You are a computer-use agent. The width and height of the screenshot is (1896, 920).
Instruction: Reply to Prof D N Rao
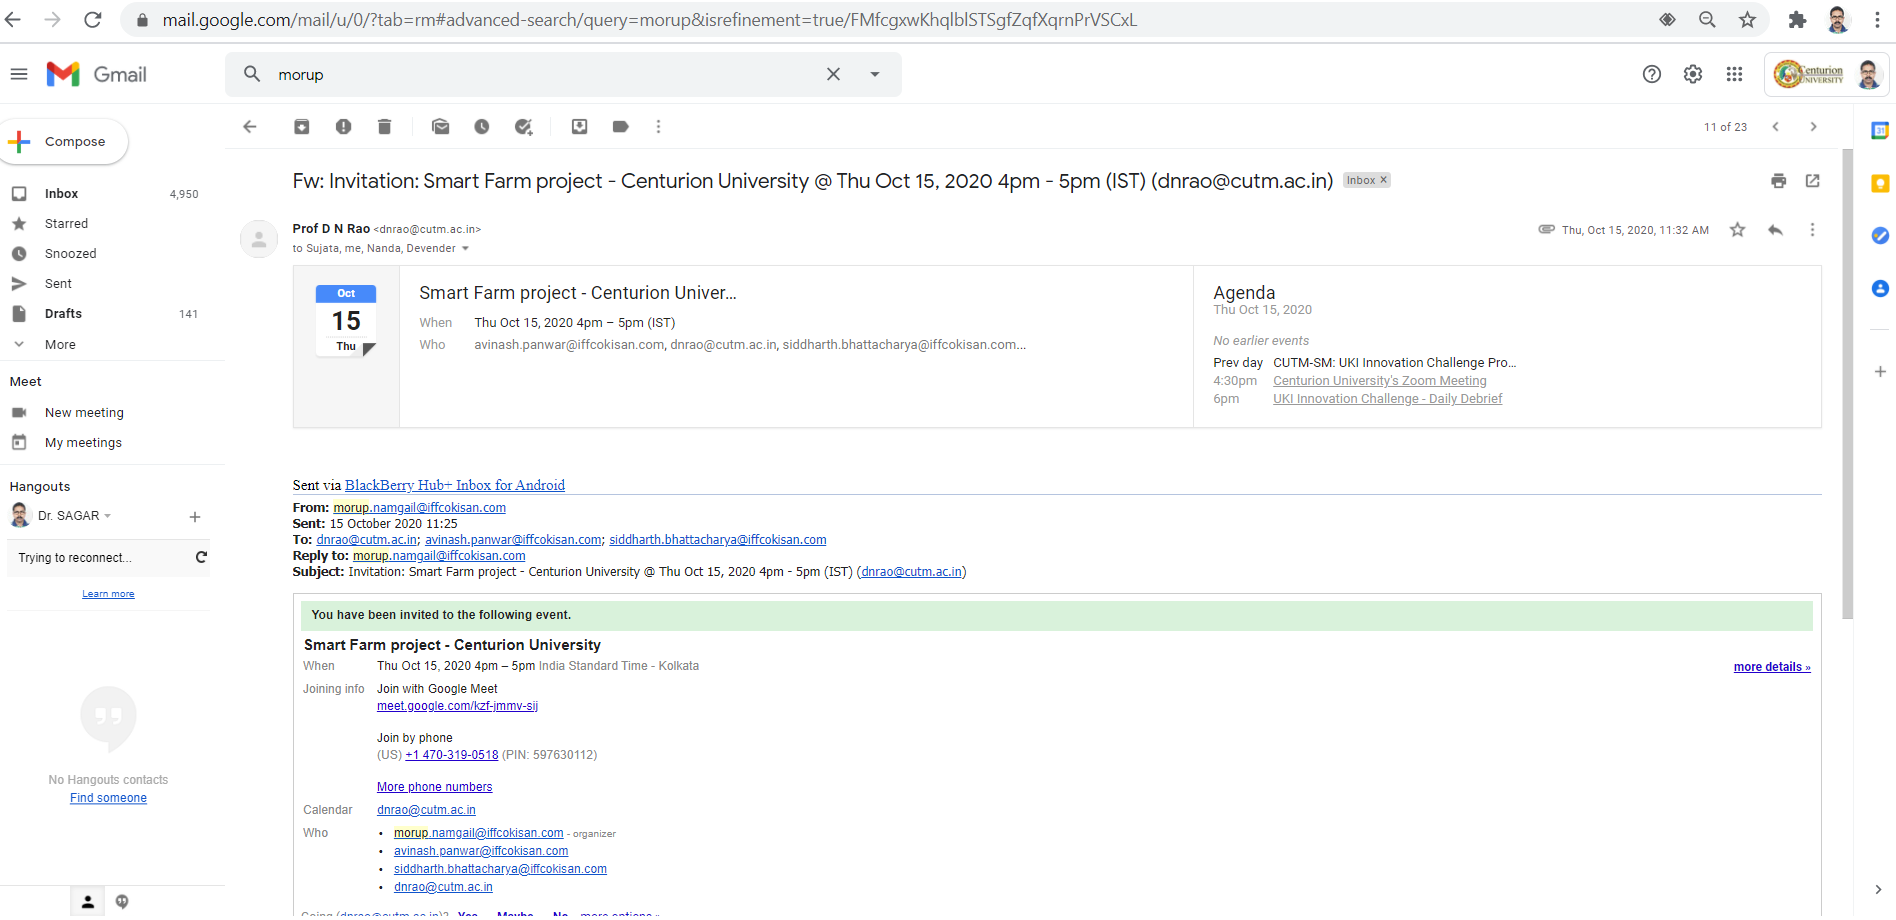tap(1776, 230)
